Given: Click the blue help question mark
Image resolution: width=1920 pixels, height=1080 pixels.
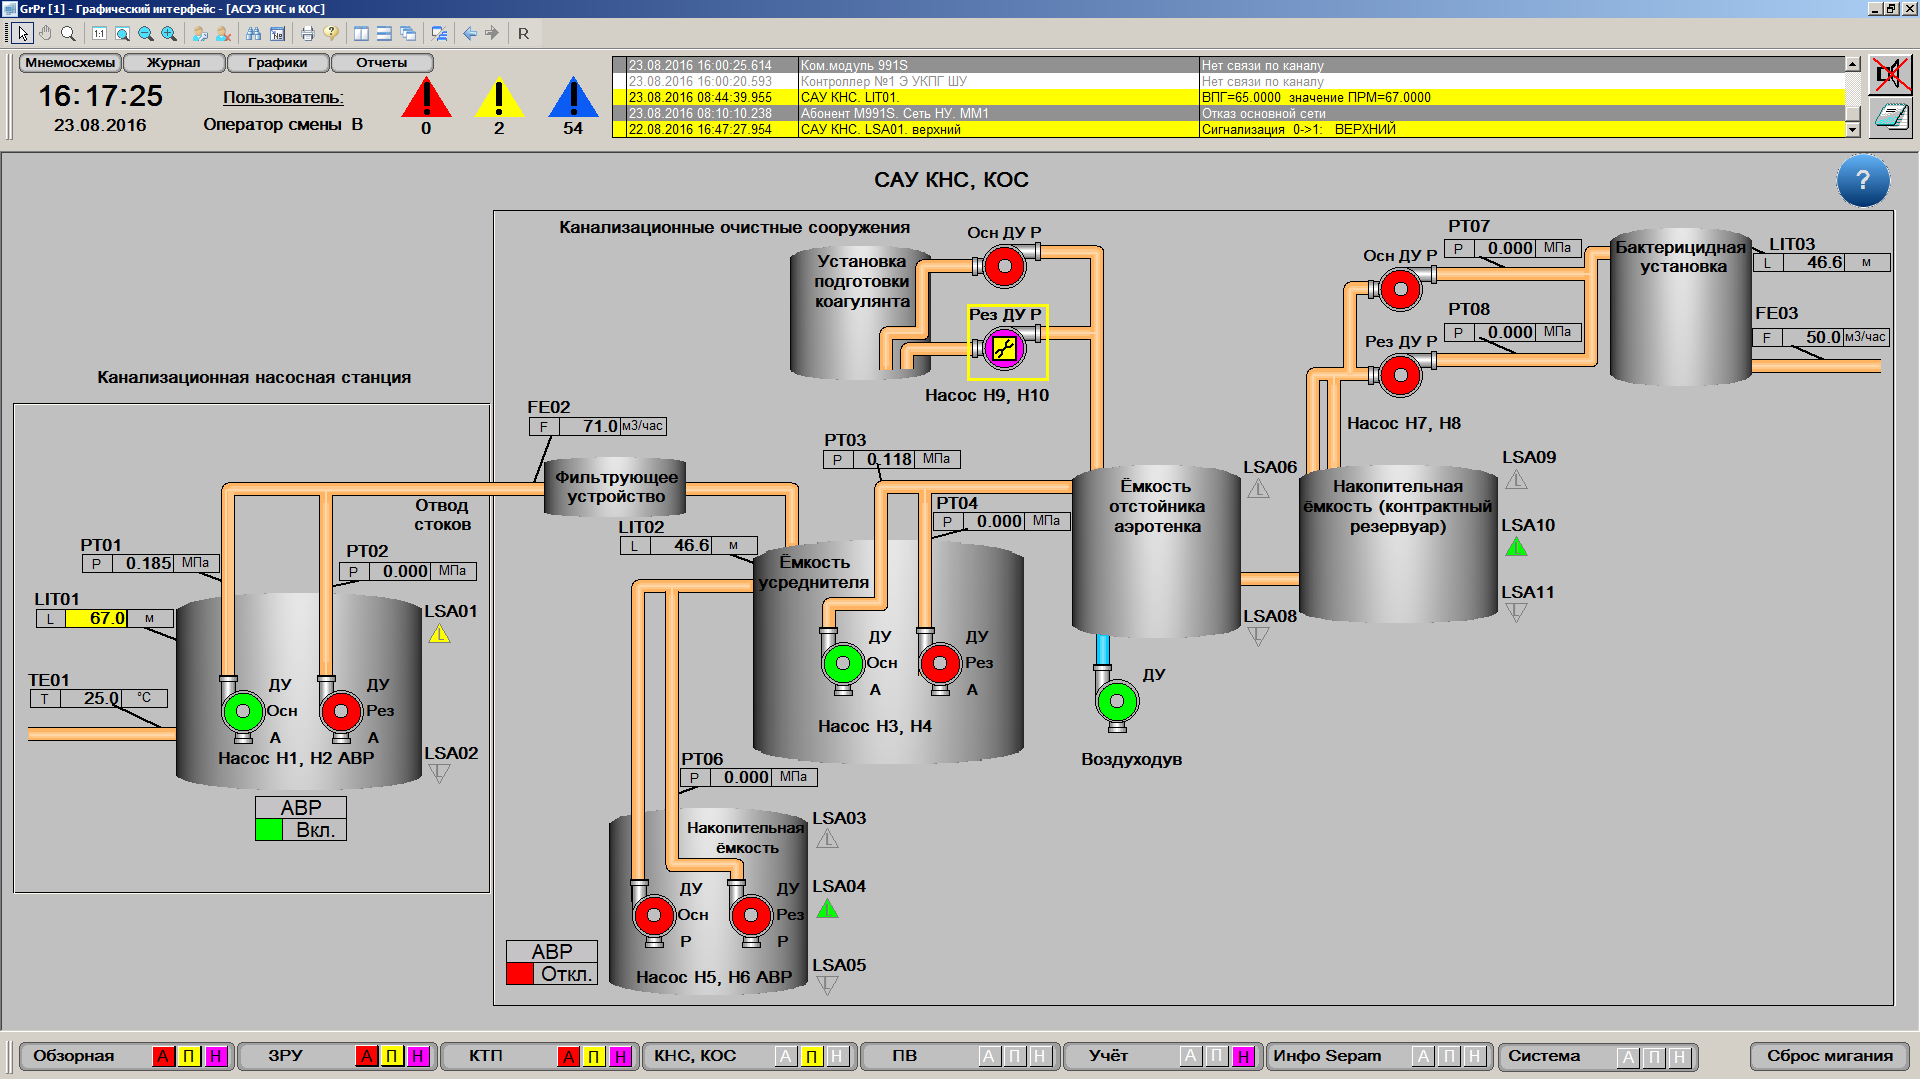Looking at the screenshot, I should pyautogui.click(x=1862, y=181).
